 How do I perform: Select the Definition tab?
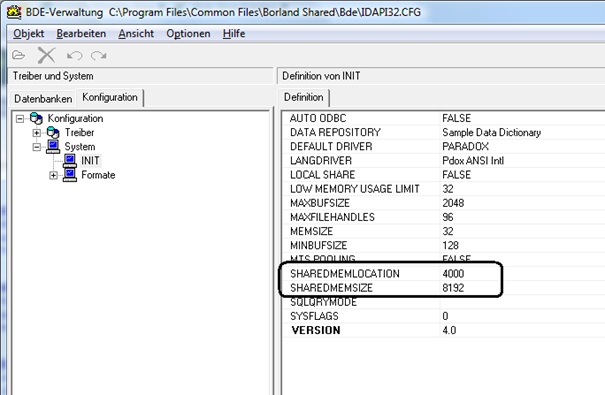pos(304,98)
